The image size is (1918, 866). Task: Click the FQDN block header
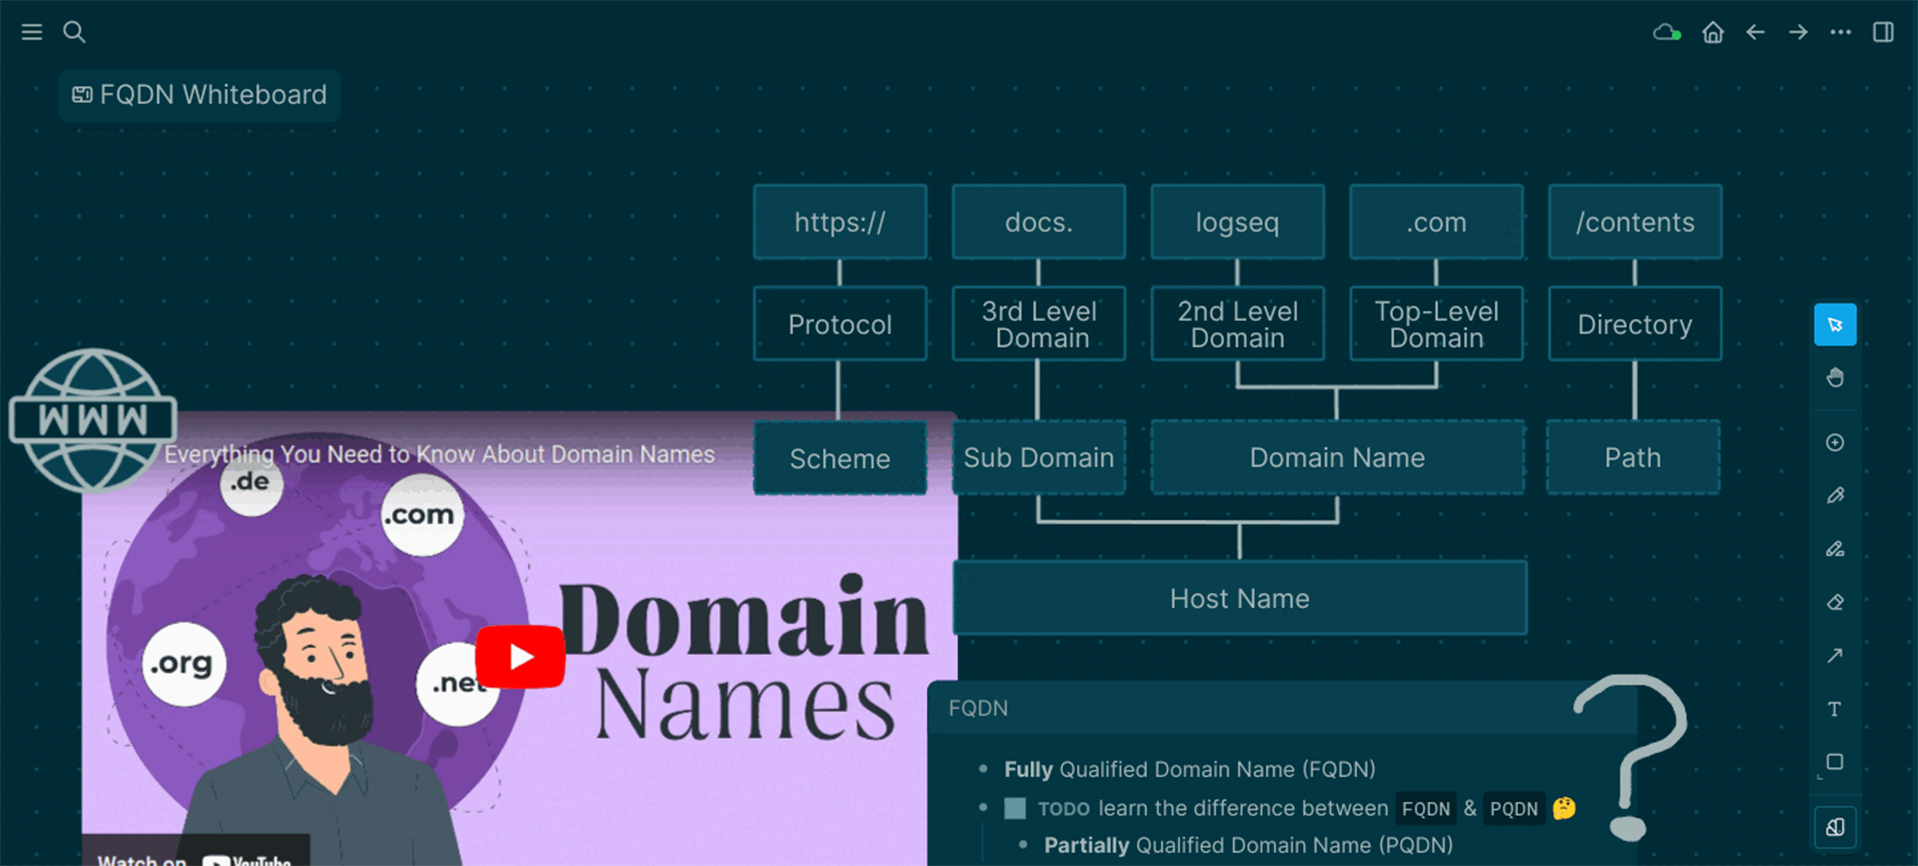click(1282, 708)
